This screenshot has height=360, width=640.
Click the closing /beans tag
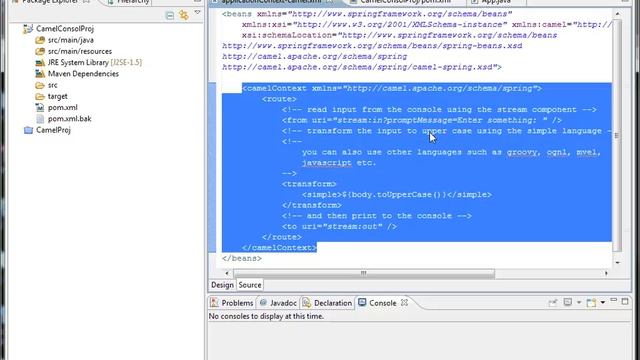(x=242, y=258)
